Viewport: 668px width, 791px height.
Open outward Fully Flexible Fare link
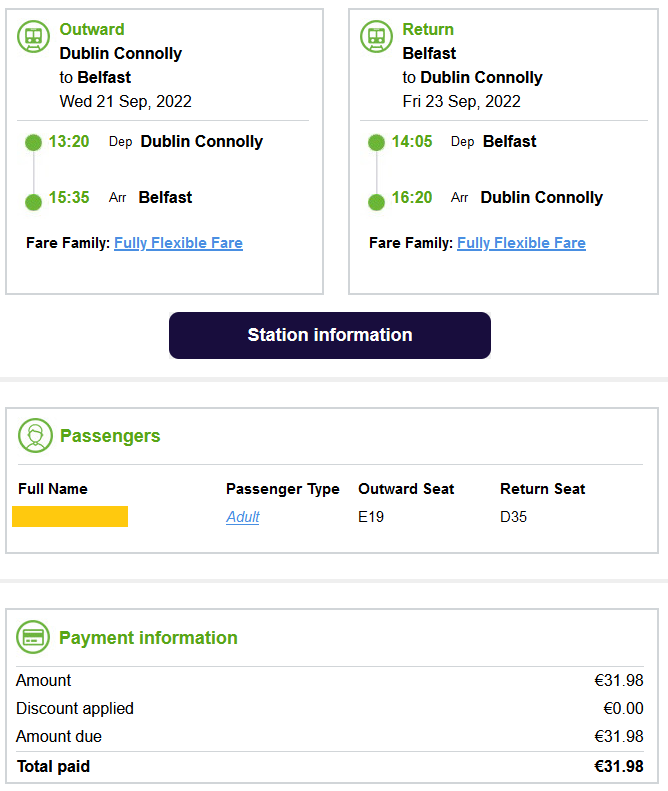(178, 243)
